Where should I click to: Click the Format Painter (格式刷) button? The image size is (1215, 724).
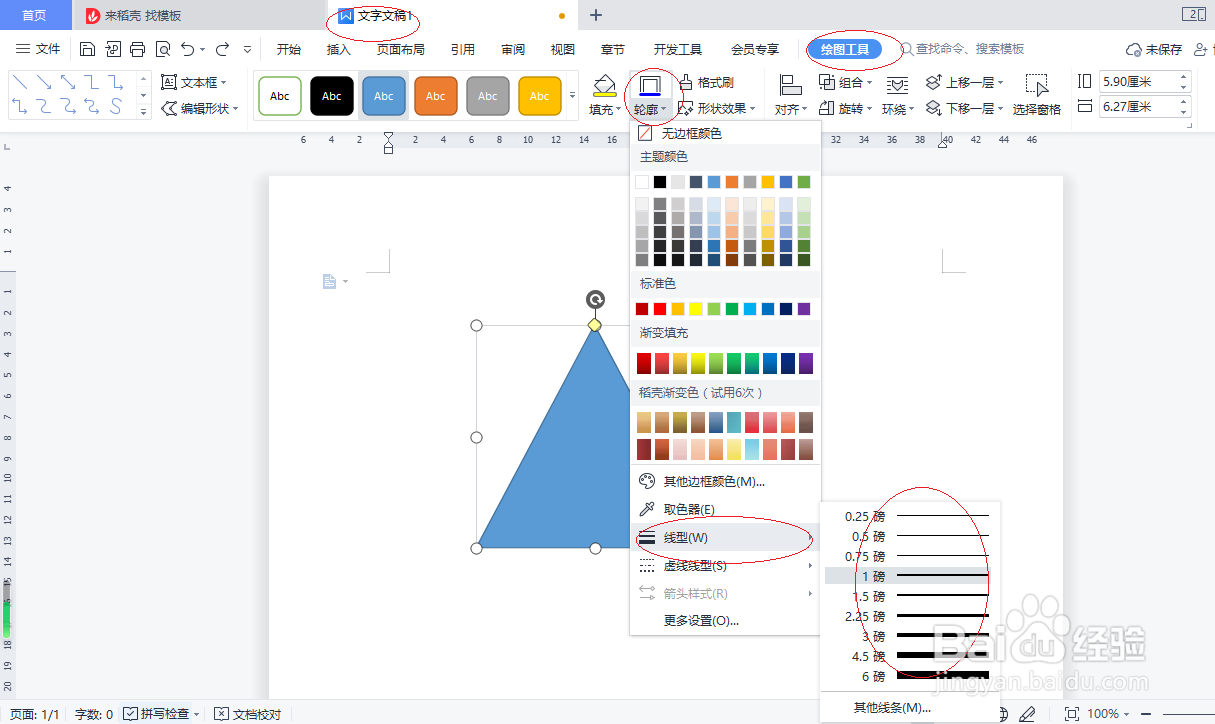click(x=706, y=82)
